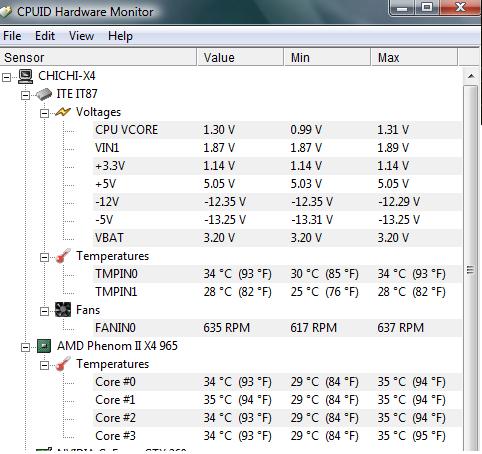Click the Voltages lightning bolt icon
Viewport: 482px width, 454px height.
tap(63, 112)
